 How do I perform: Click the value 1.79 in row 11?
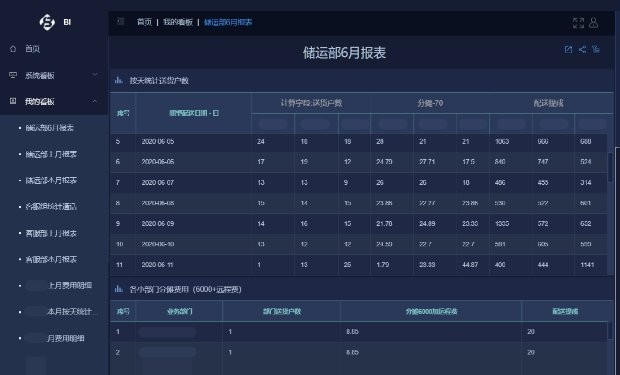383,265
